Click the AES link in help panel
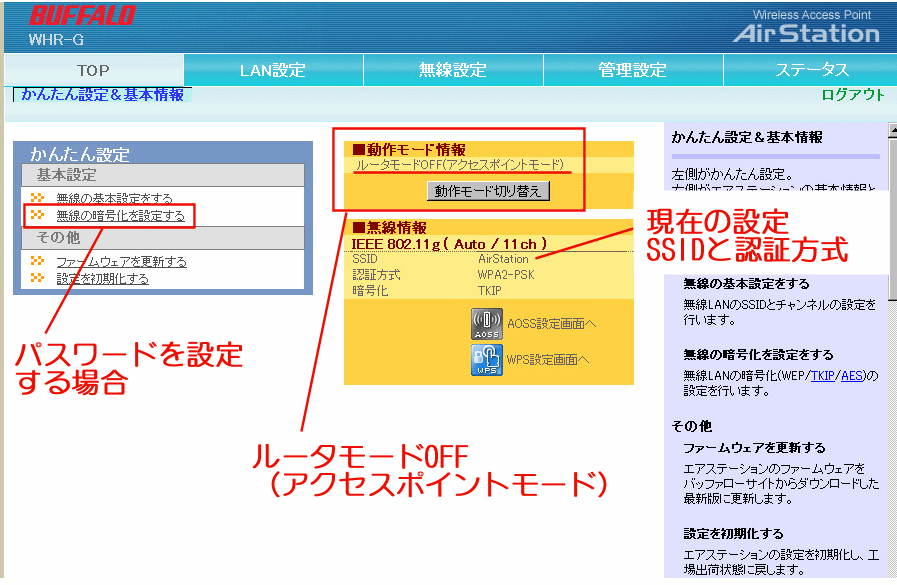897x585 pixels. pos(851,376)
